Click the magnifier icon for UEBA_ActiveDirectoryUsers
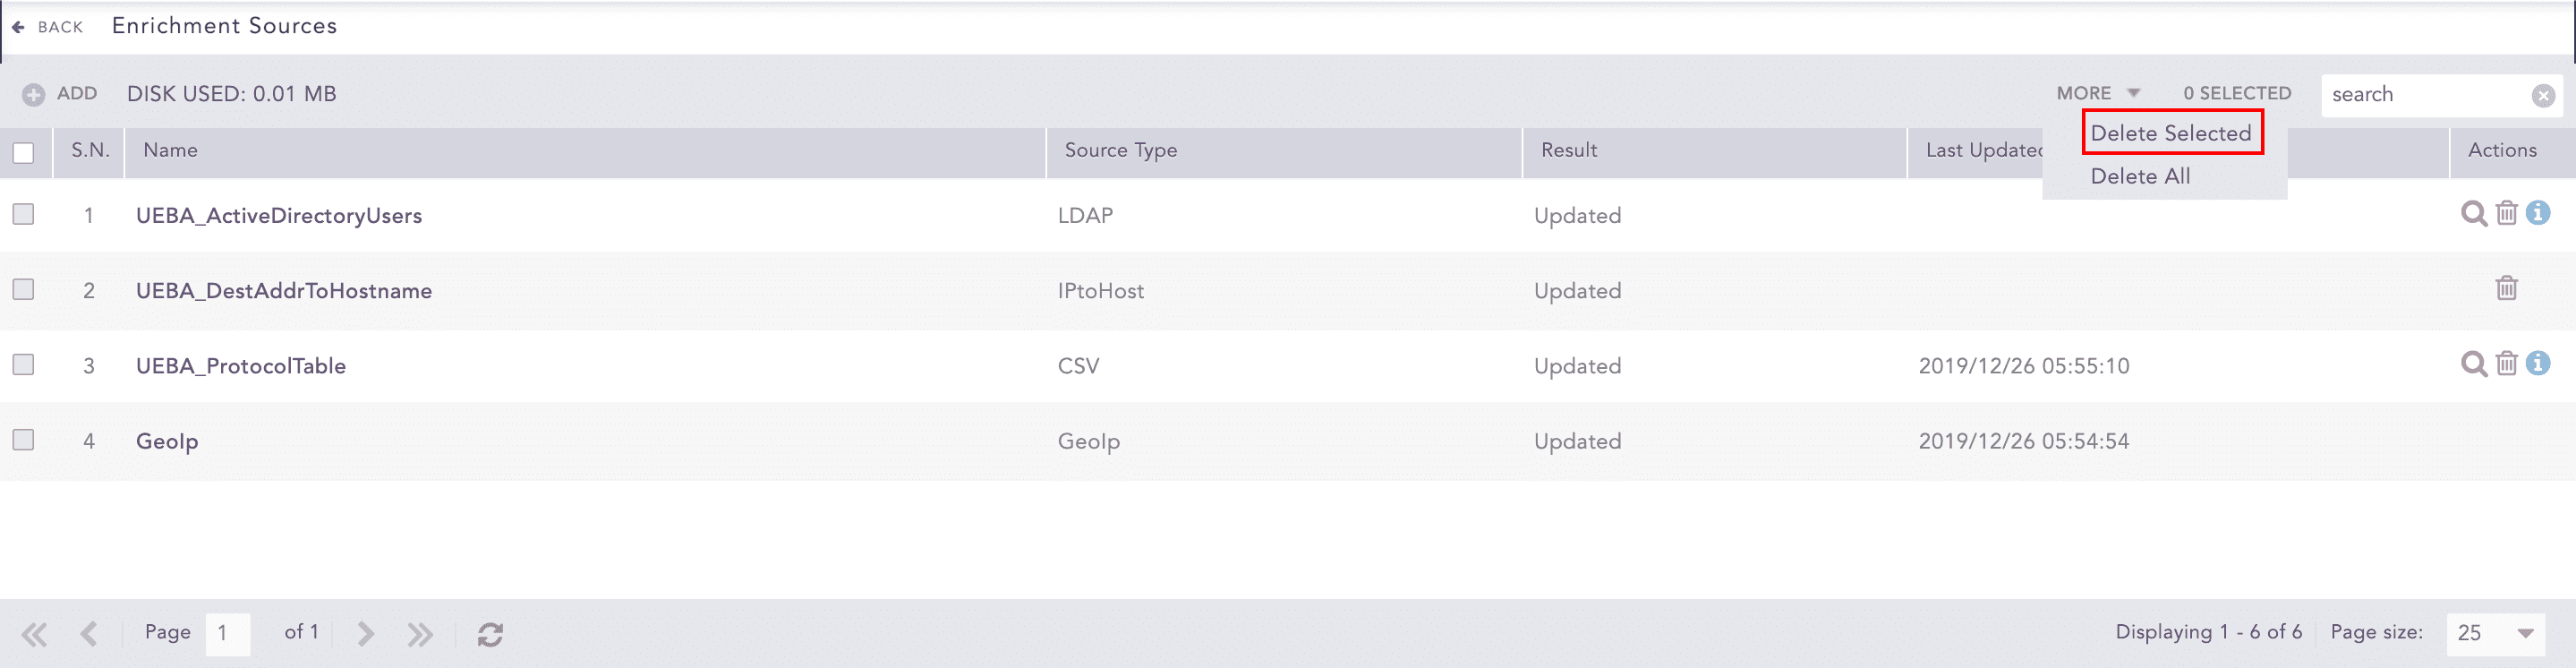Viewport: 2576px width, 668px height. coord(2474,213)
